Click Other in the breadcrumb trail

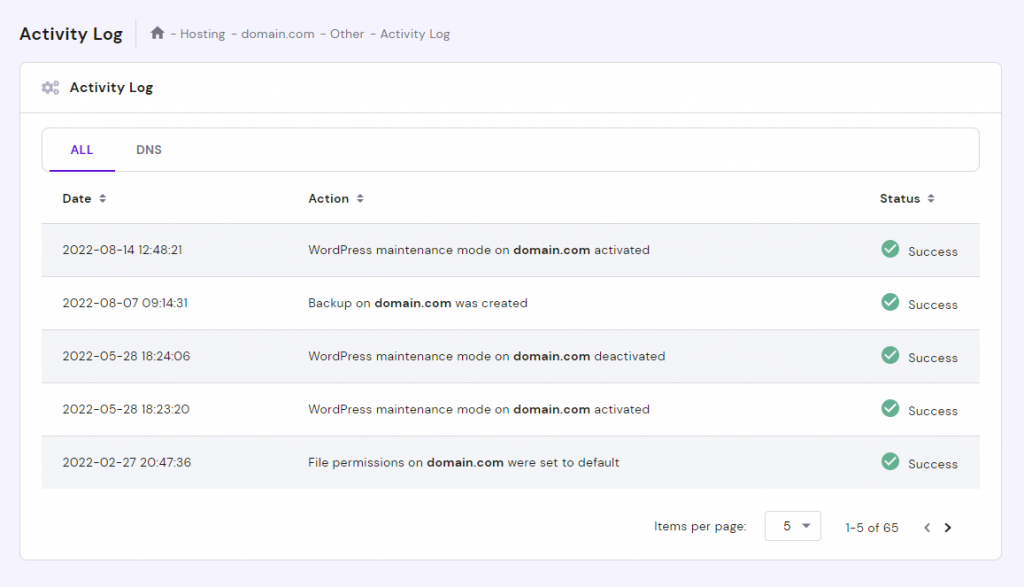click(347, 33)
